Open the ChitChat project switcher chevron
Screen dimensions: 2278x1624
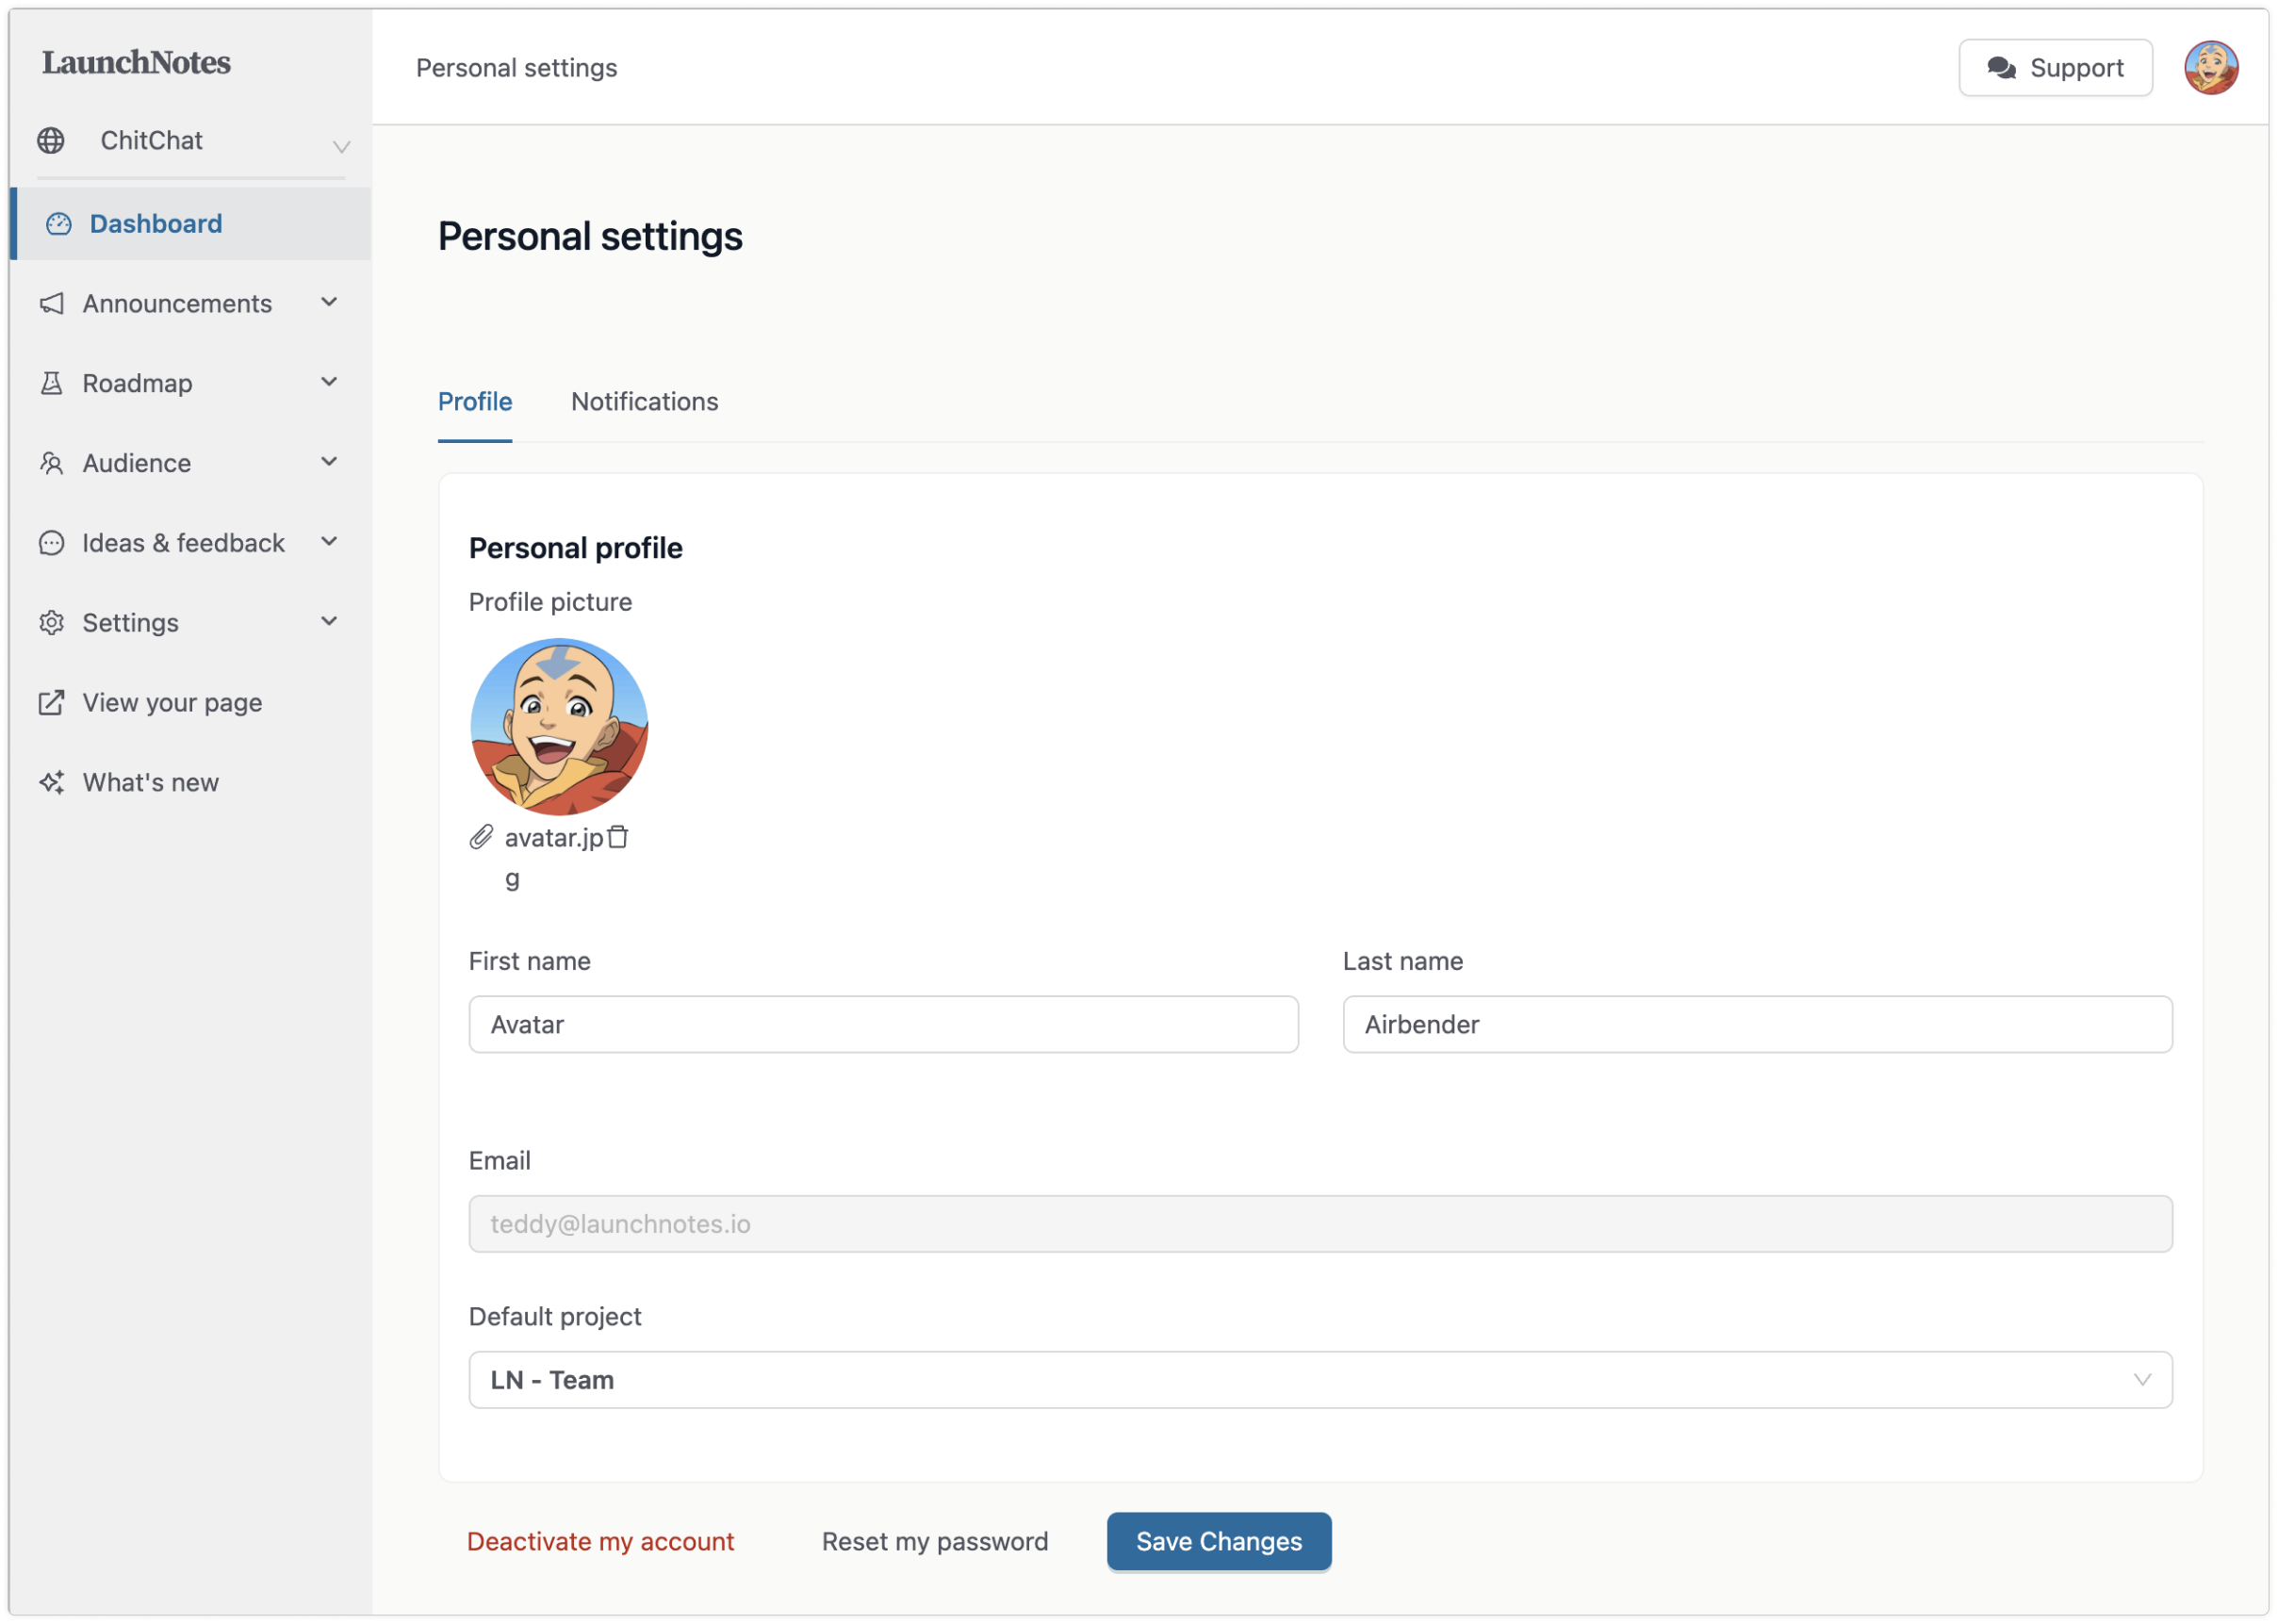(x=341, y=147)
